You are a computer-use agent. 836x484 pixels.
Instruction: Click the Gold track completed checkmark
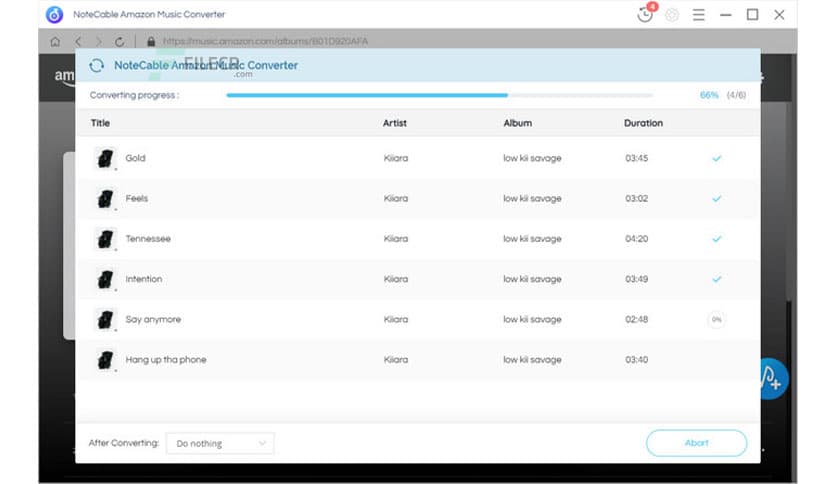click(x=717, y=158)
